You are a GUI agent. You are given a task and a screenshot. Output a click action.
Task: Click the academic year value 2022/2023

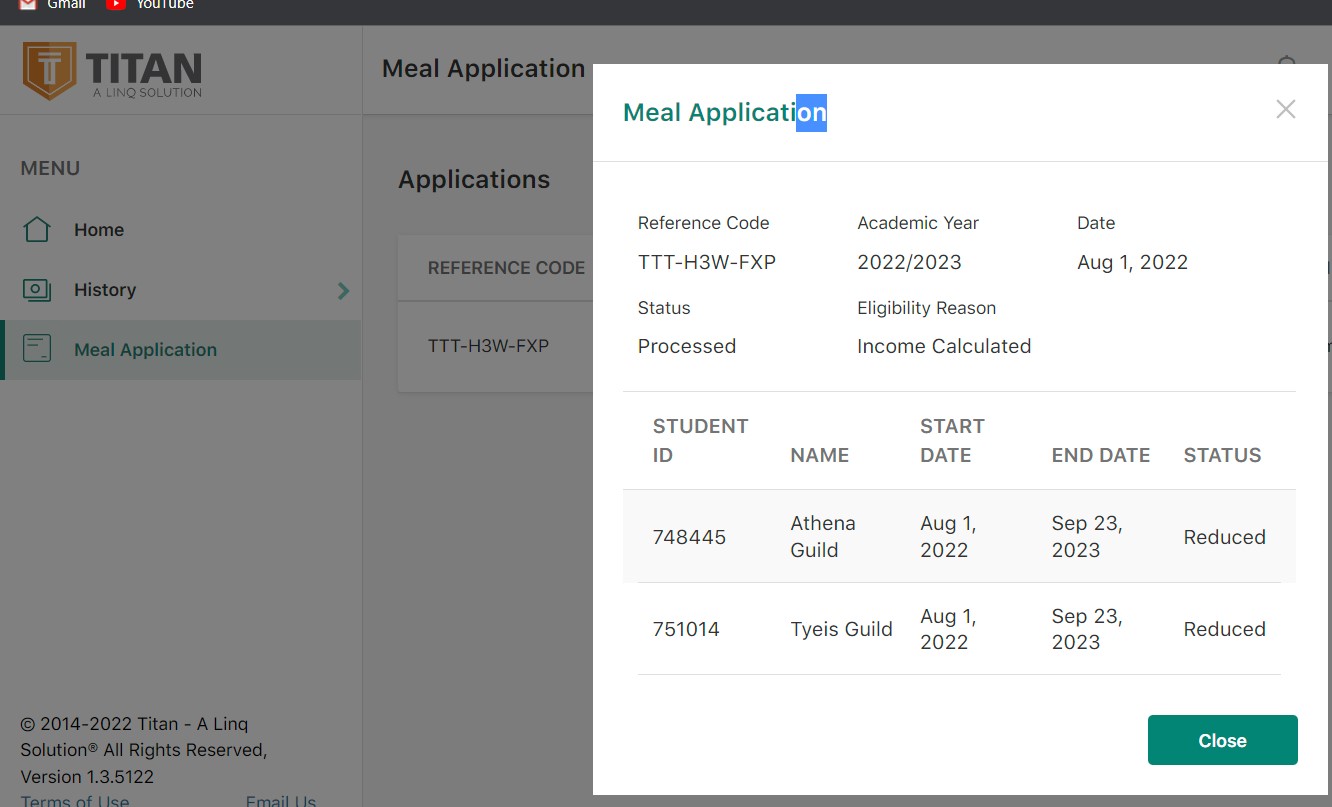click(x=909, y=263)
